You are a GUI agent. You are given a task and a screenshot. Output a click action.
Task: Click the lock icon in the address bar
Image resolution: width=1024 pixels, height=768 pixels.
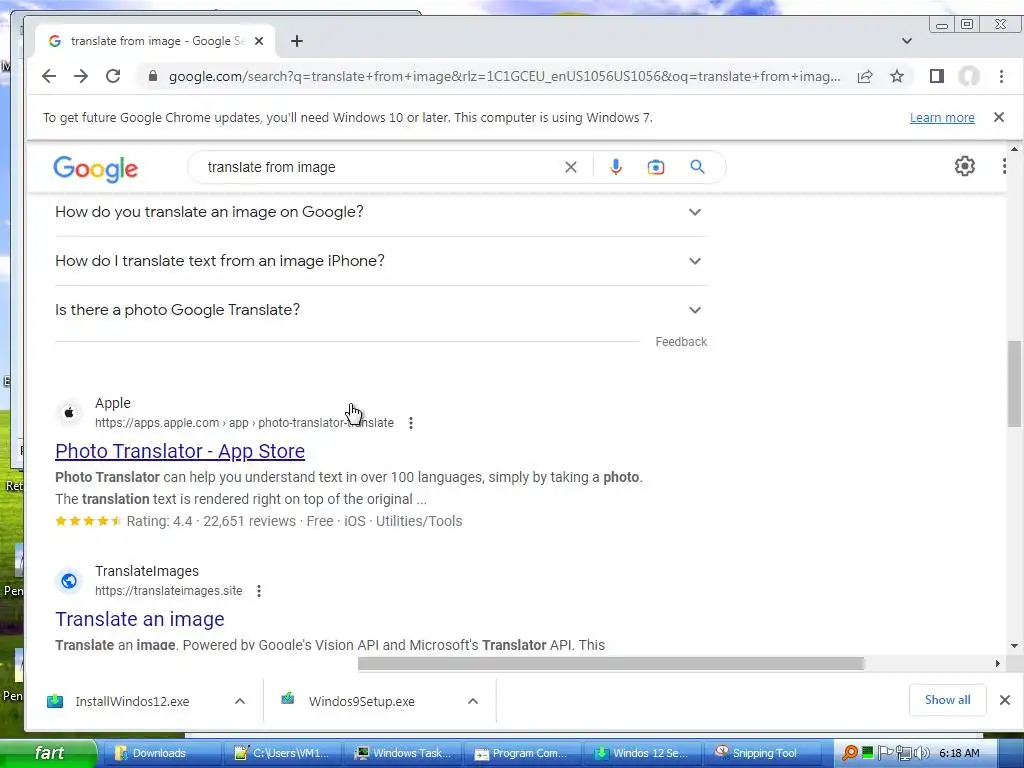(x=153, y=76)
